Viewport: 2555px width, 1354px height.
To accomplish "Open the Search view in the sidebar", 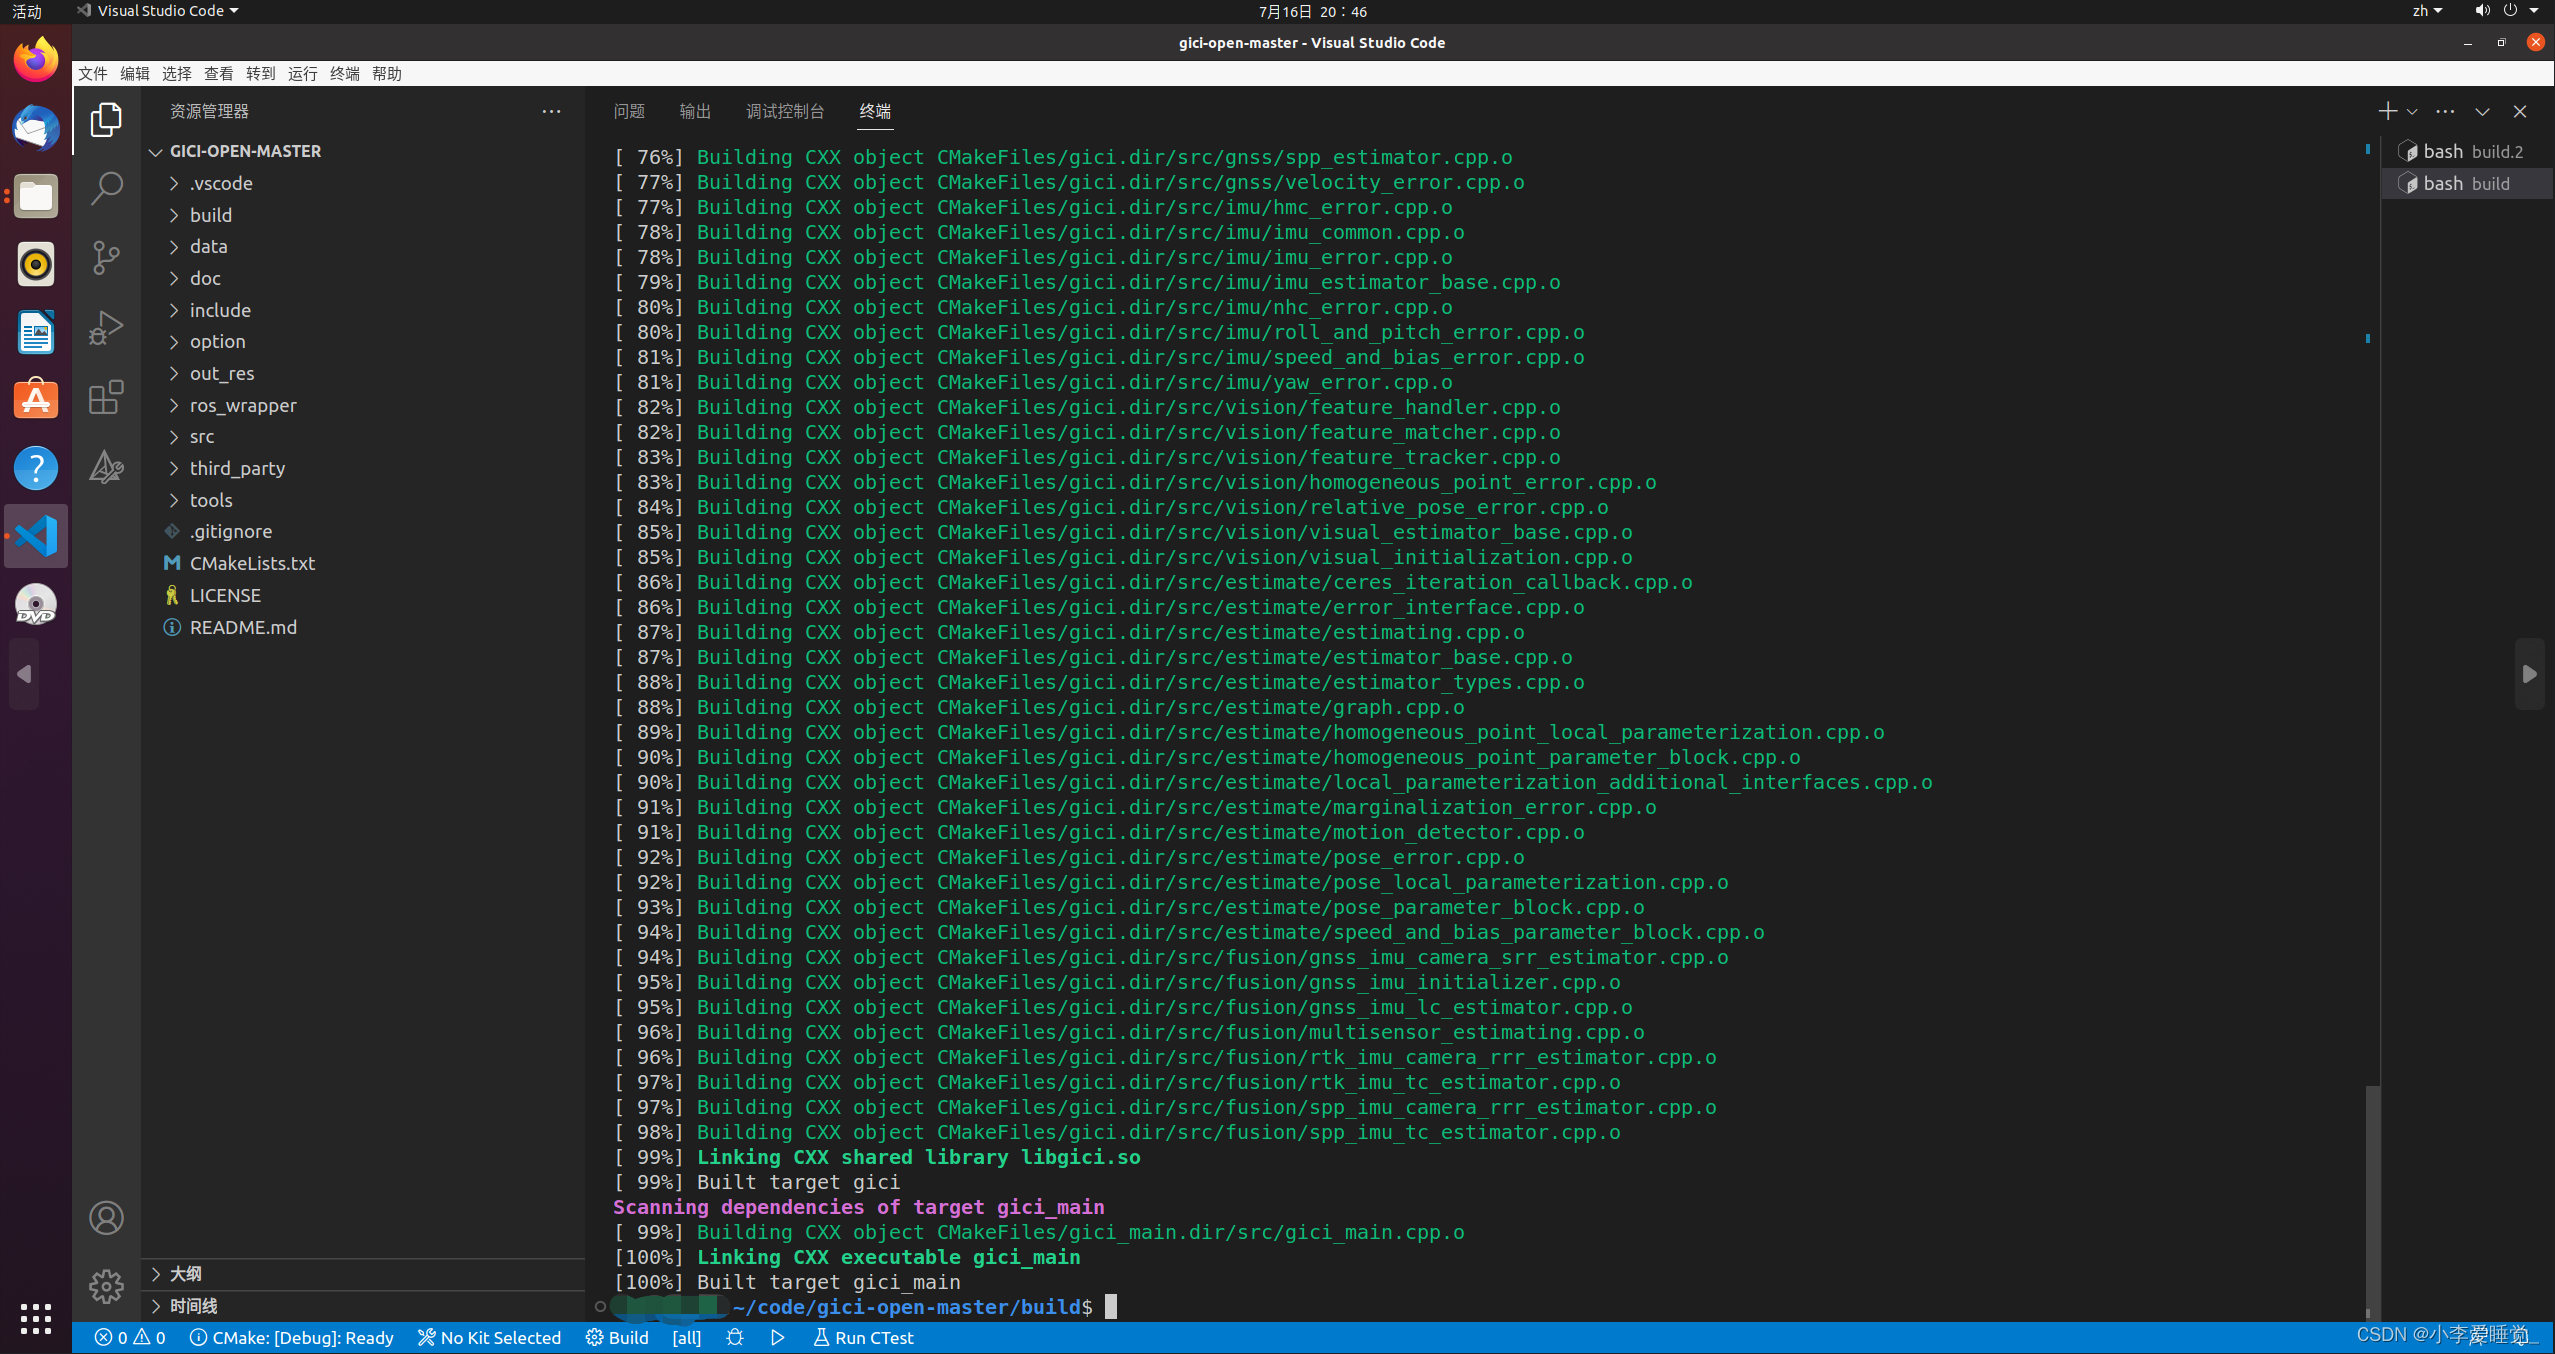I will (x=106, y=188).
